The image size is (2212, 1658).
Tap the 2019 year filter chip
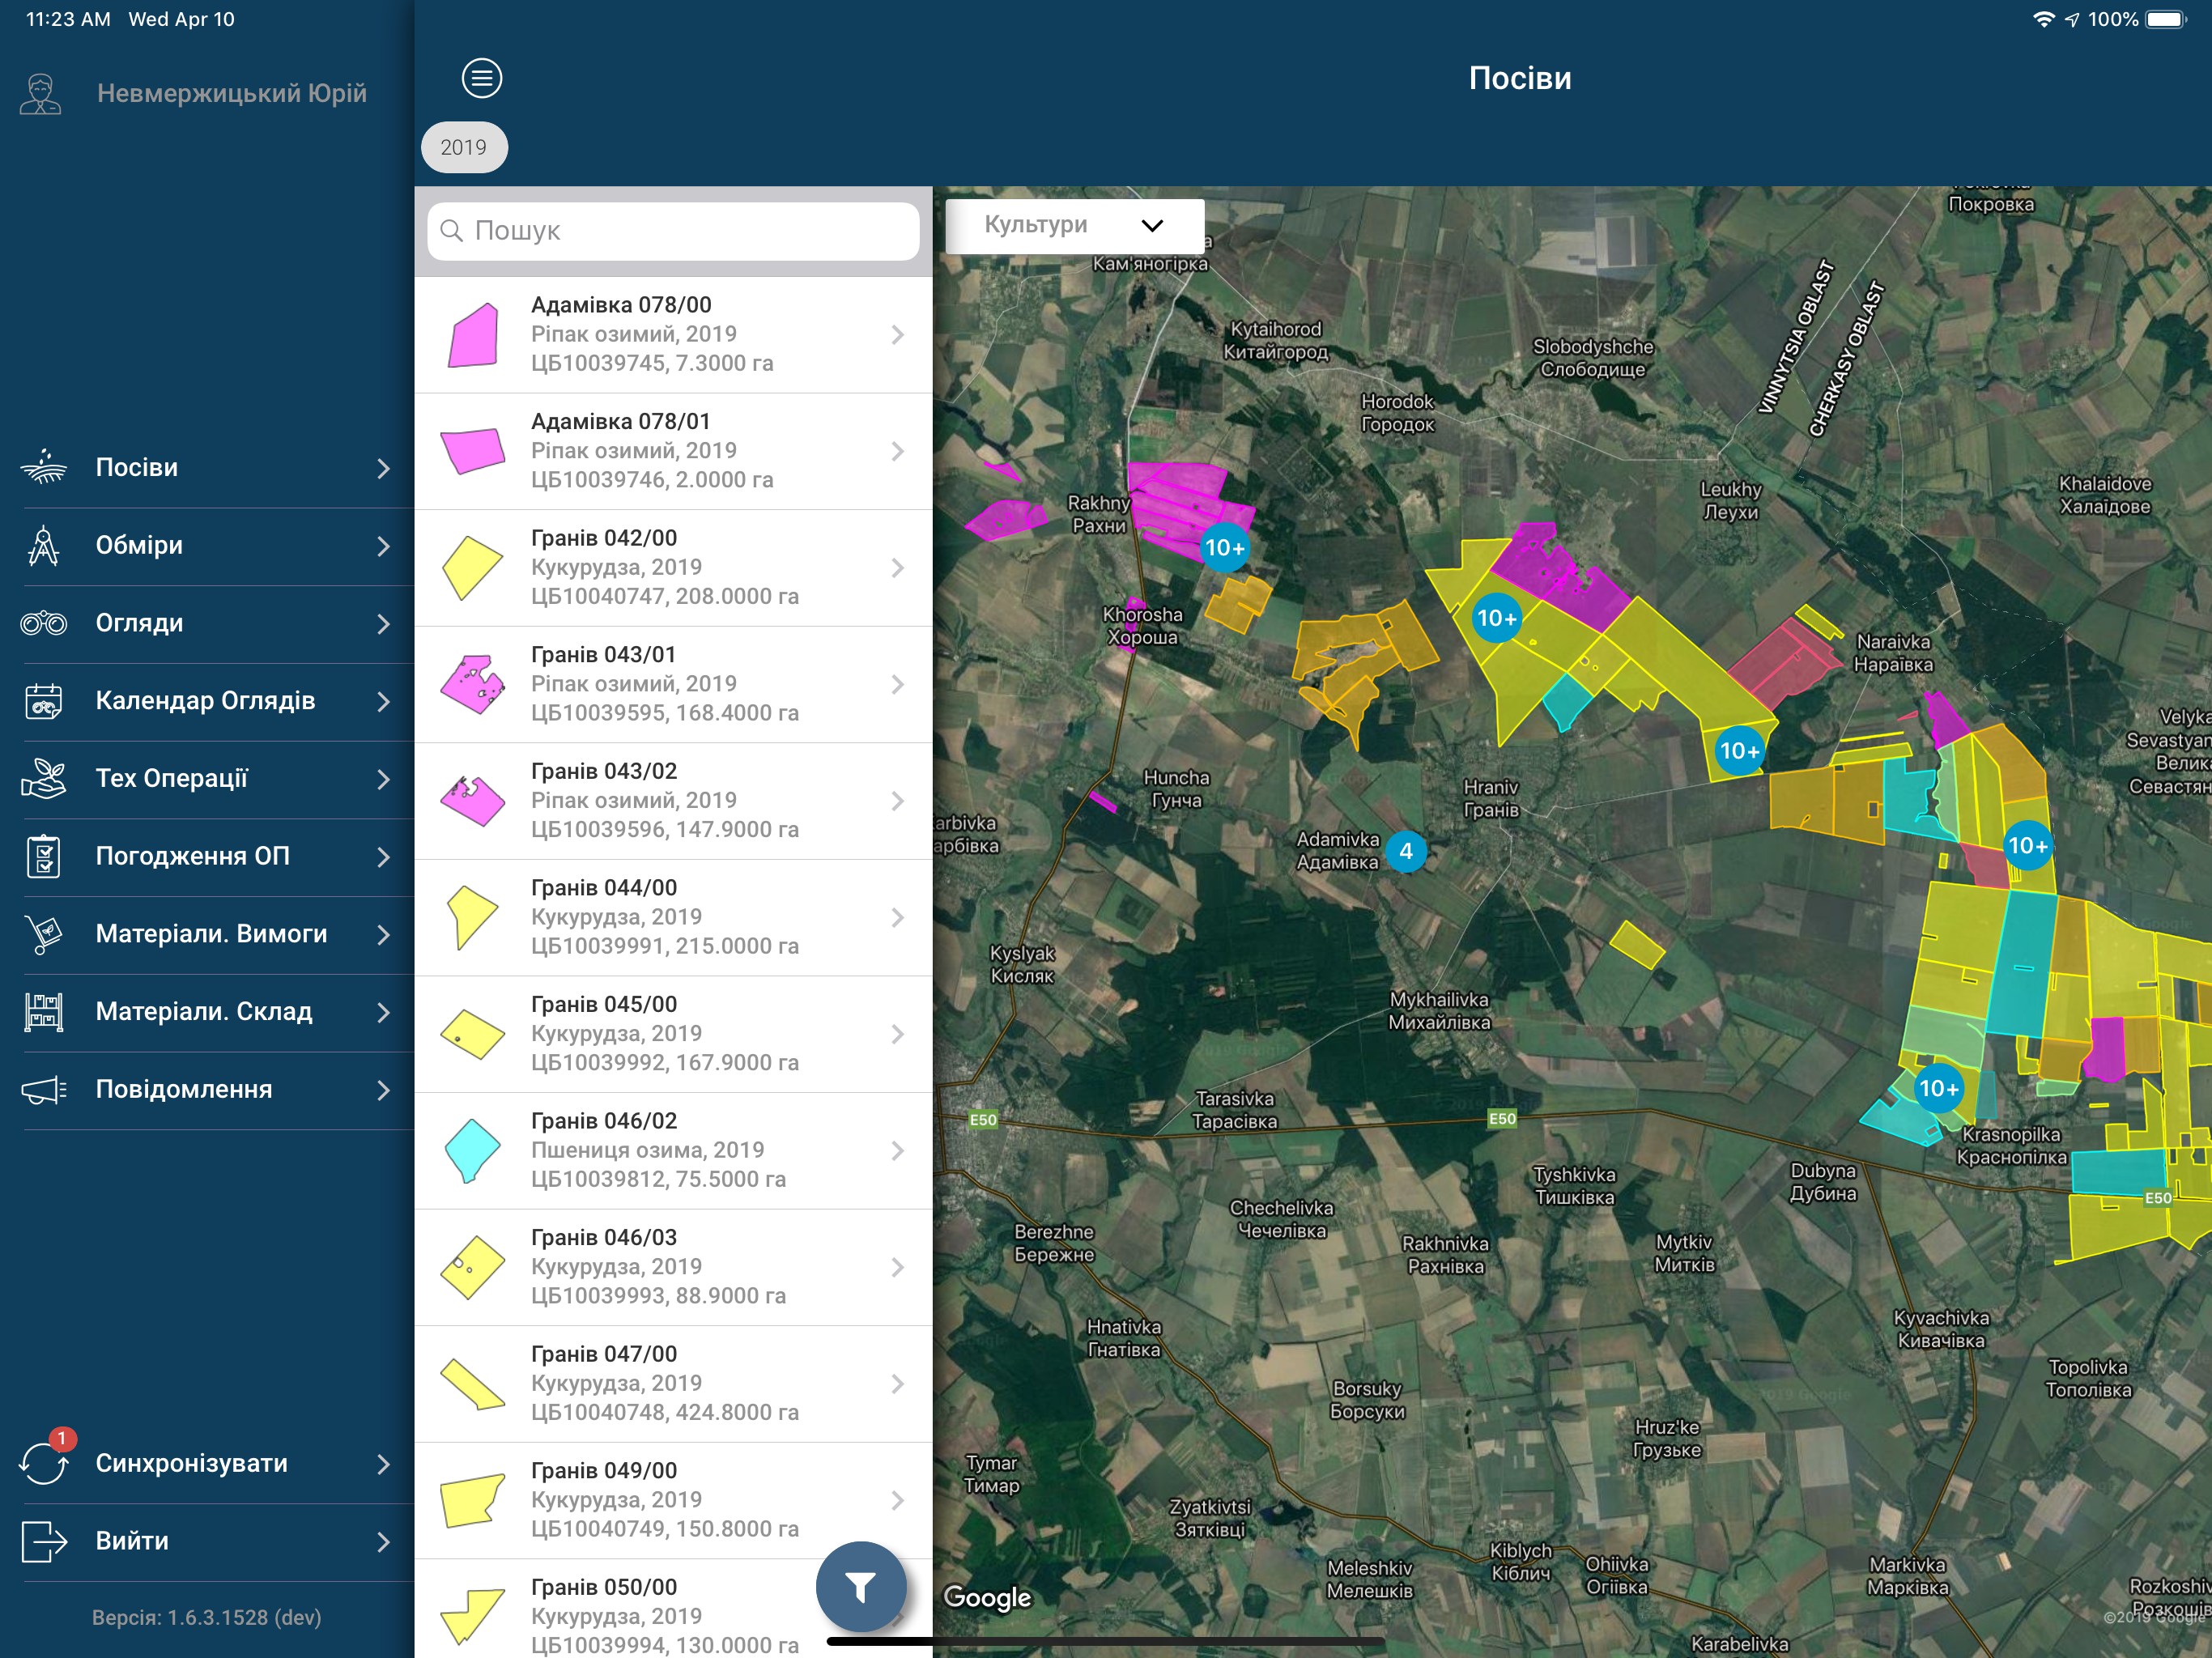pos(464,147)
